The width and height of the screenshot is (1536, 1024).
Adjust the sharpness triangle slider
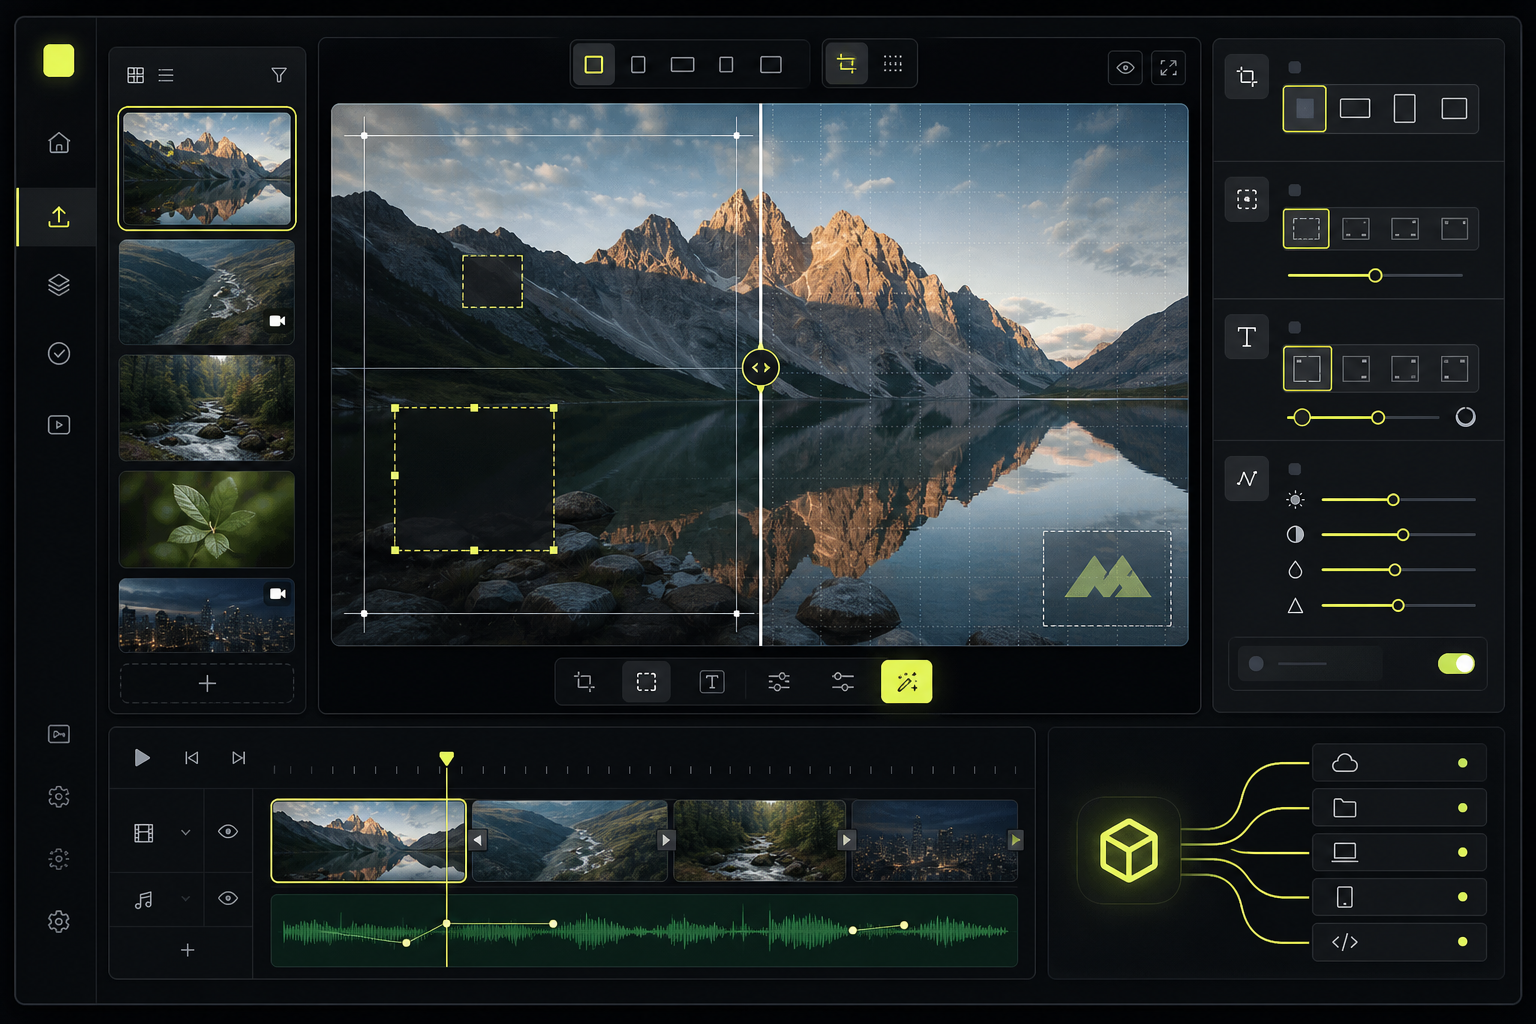click(1398, 605)
